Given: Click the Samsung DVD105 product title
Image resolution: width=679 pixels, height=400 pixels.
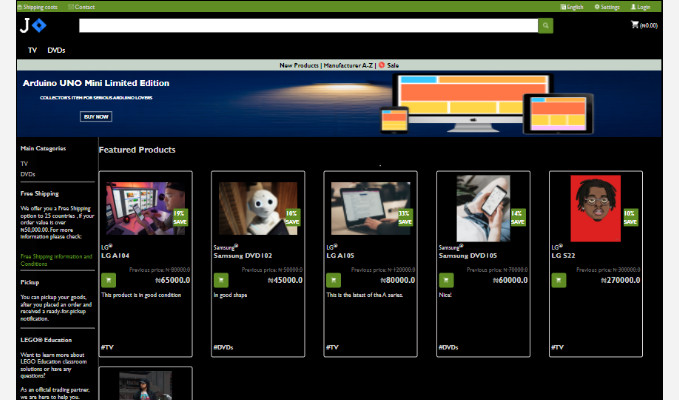Looking at the screenshot, I should (468, 255).
